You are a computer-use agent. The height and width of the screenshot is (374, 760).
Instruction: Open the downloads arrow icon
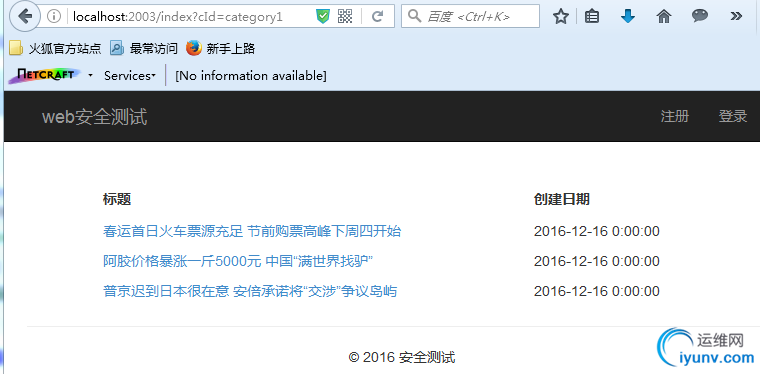coord(628,17)
